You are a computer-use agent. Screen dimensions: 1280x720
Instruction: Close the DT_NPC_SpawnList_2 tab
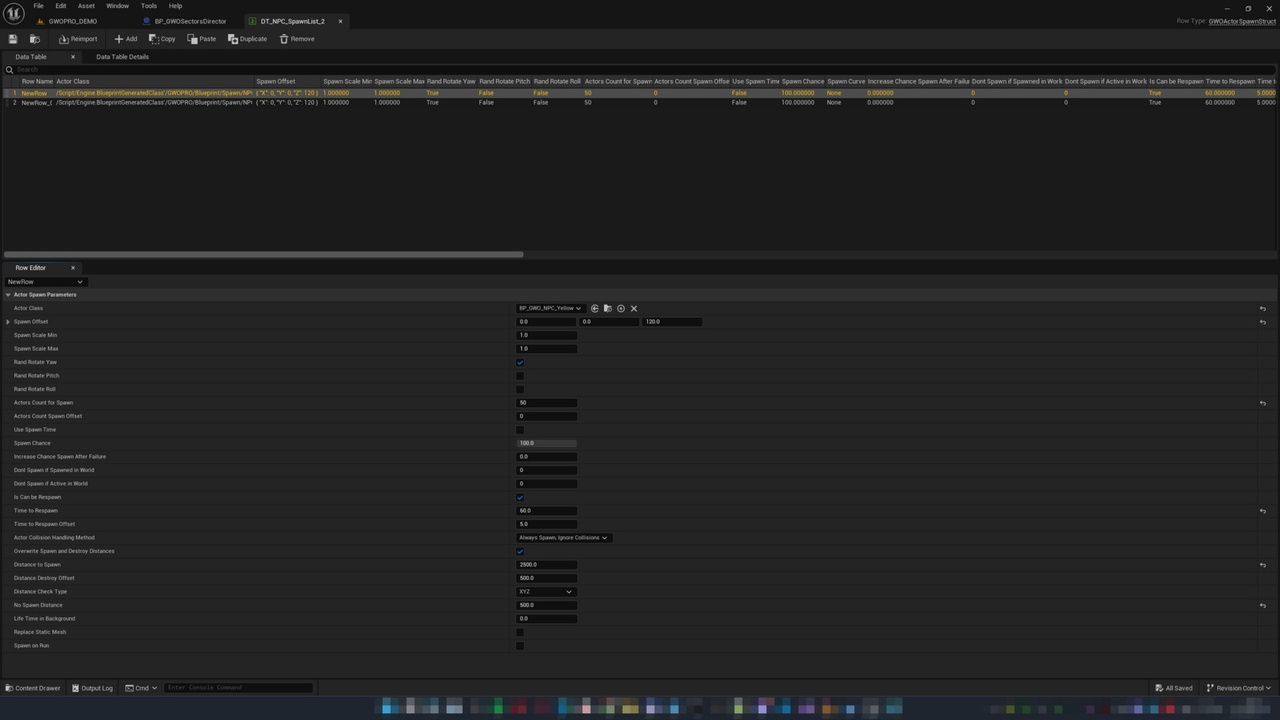point(340,21)
